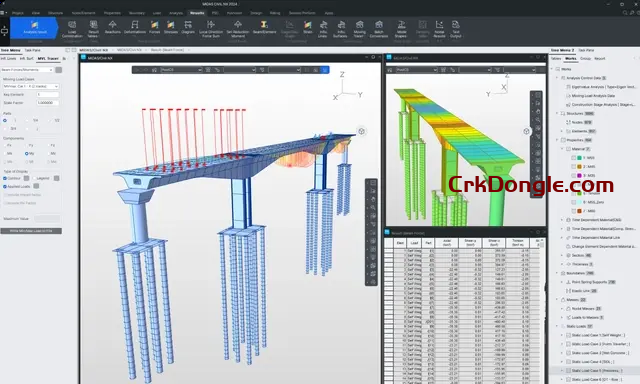Uncheck the Applied Loads checkbox
Image resolution: width=640 pixels, height=384 pixels.
click(5, 186)
